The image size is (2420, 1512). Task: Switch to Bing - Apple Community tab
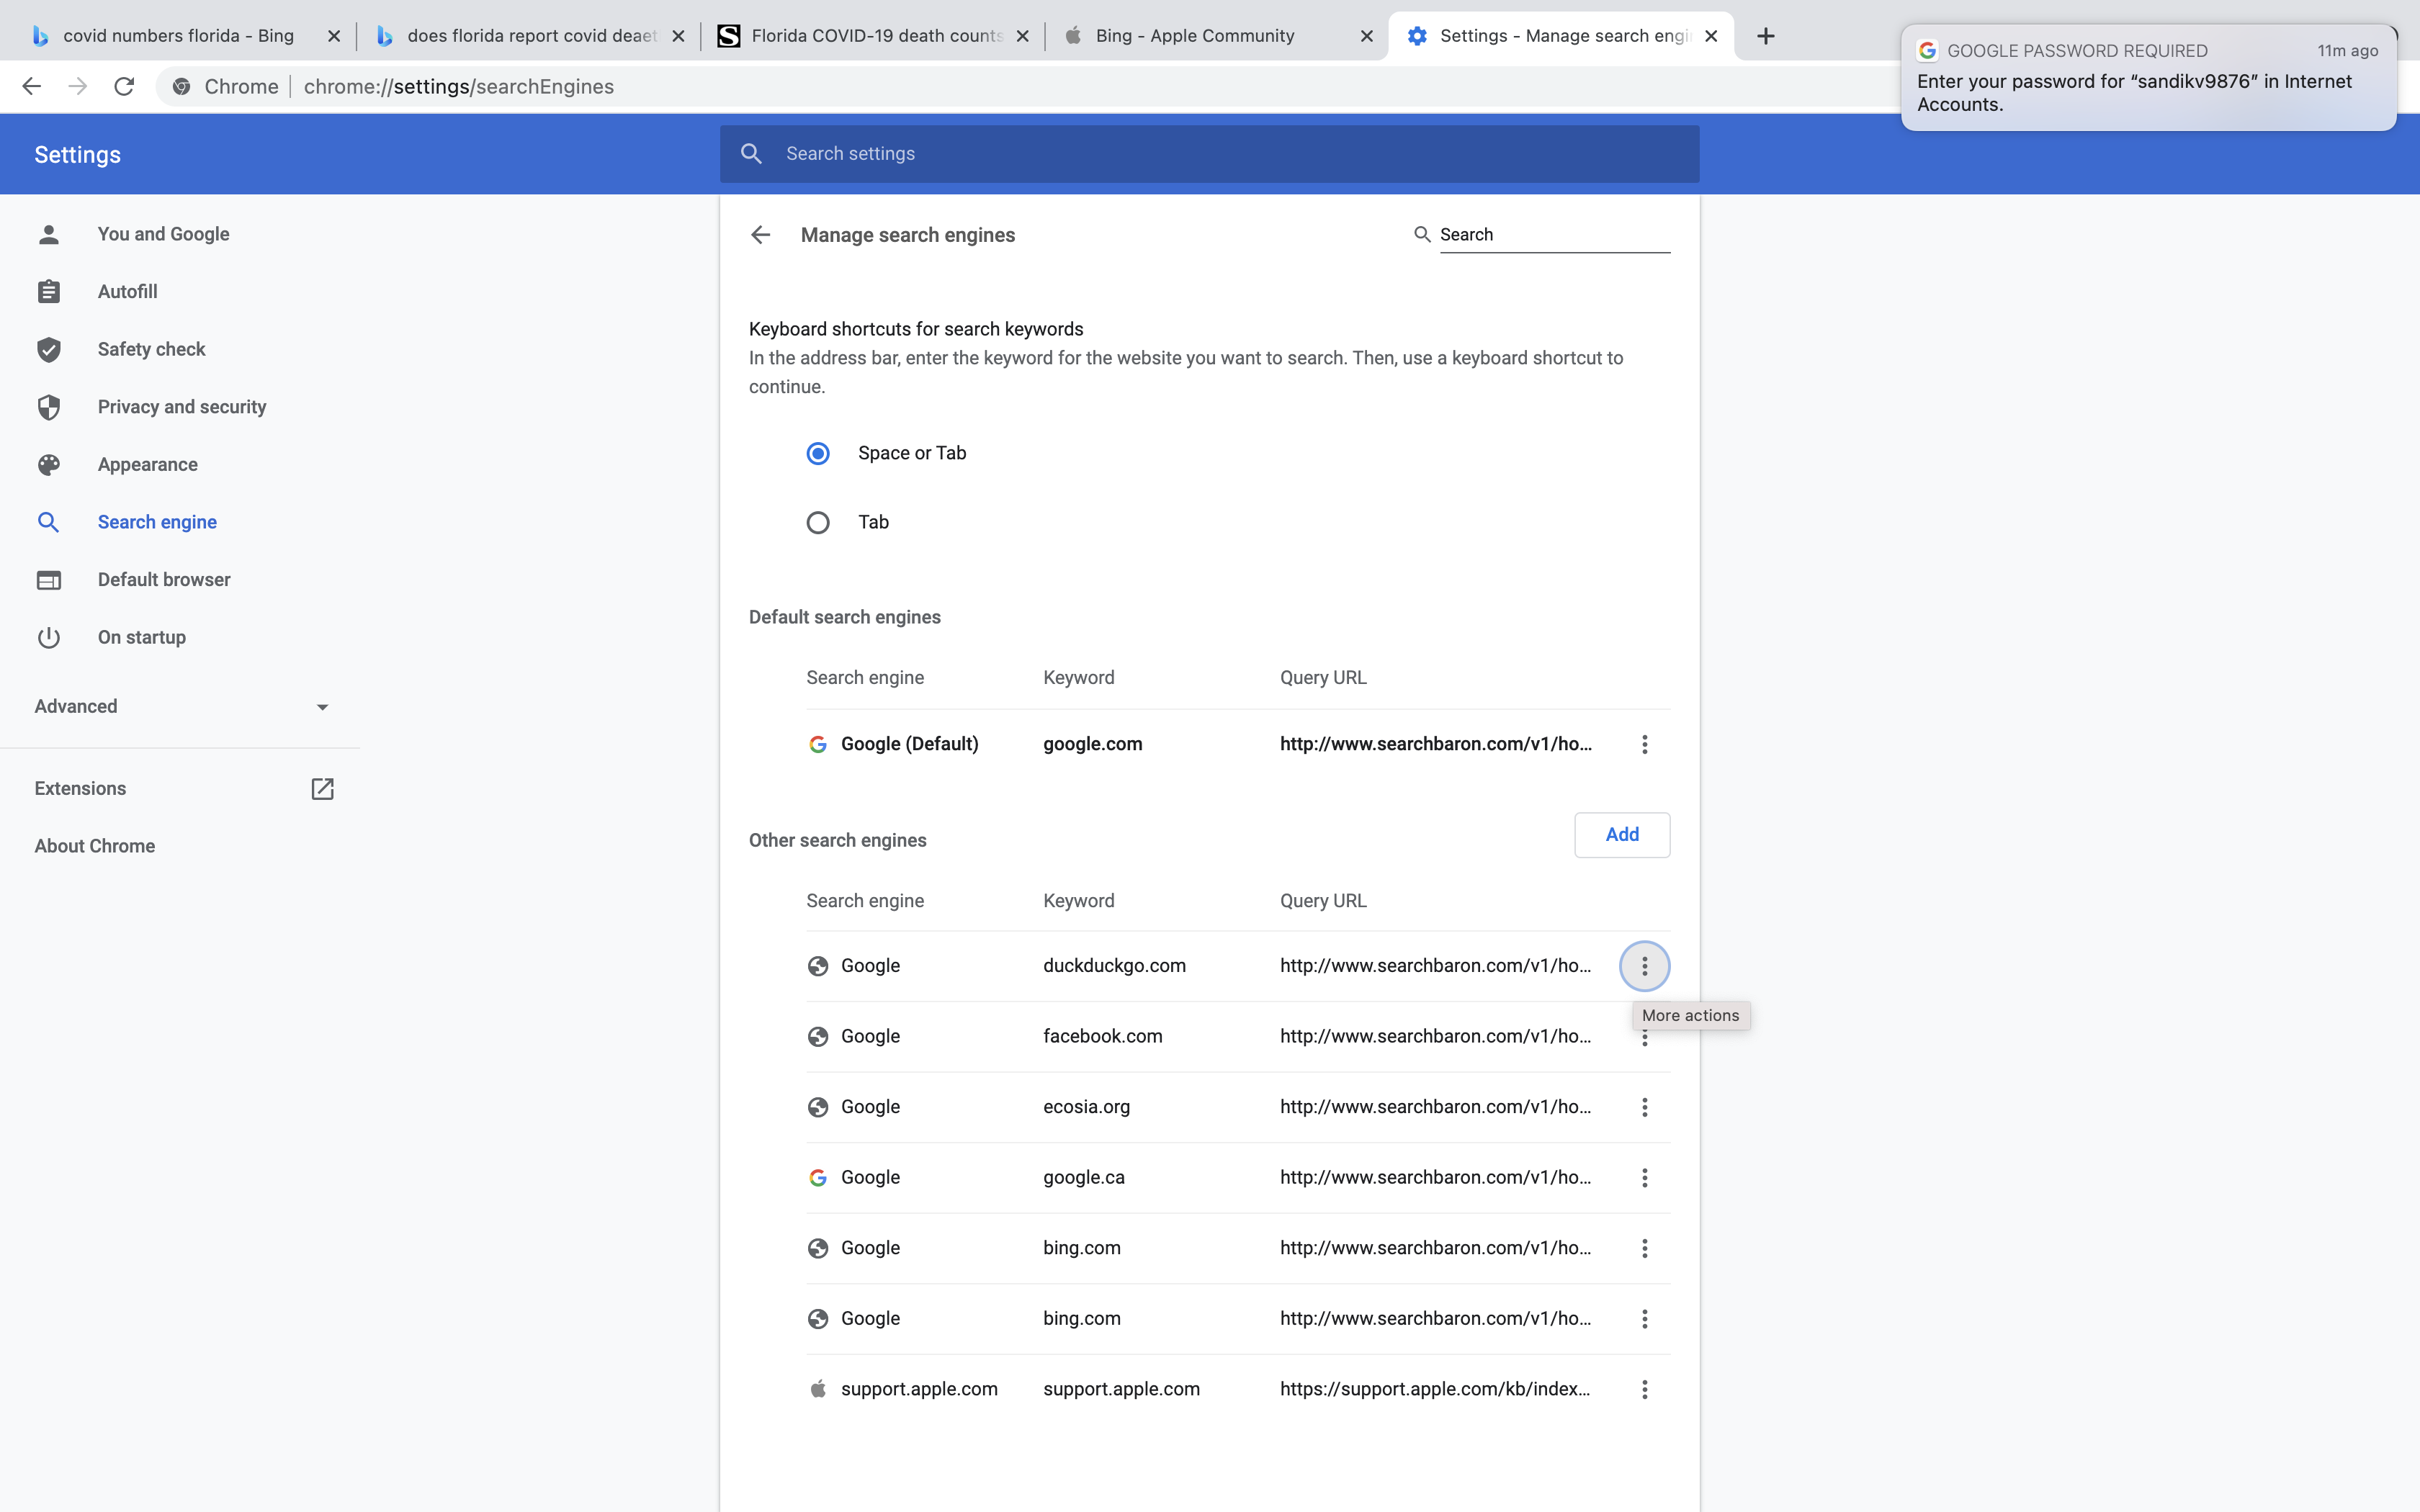point(1194,36)
